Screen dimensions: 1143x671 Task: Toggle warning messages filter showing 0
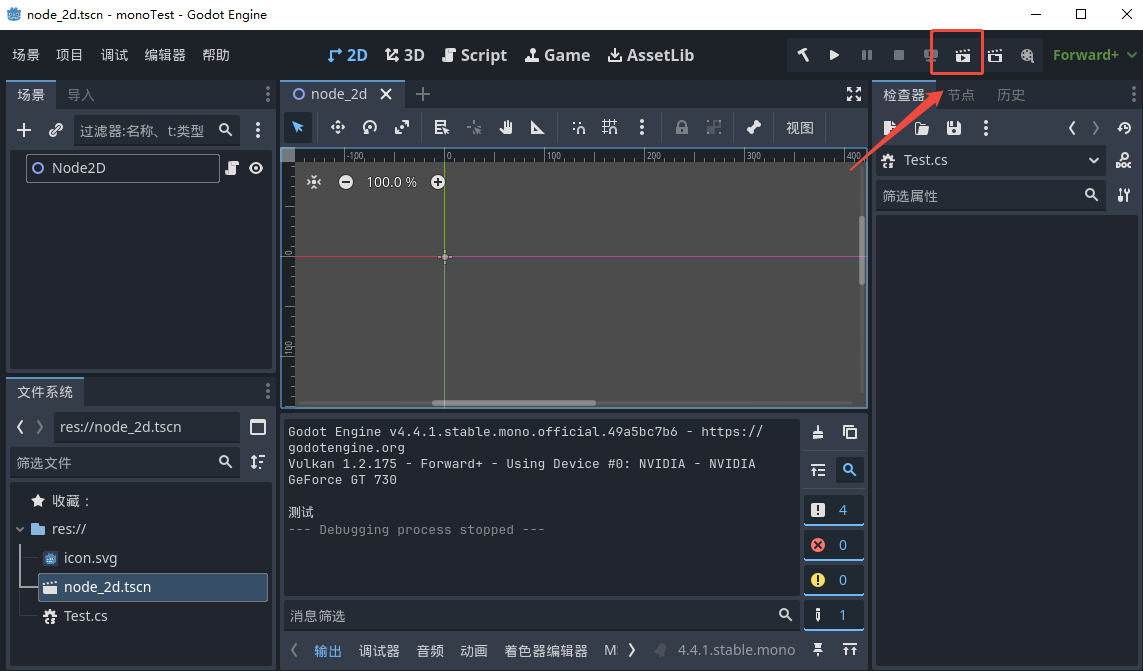pos(833,580)
